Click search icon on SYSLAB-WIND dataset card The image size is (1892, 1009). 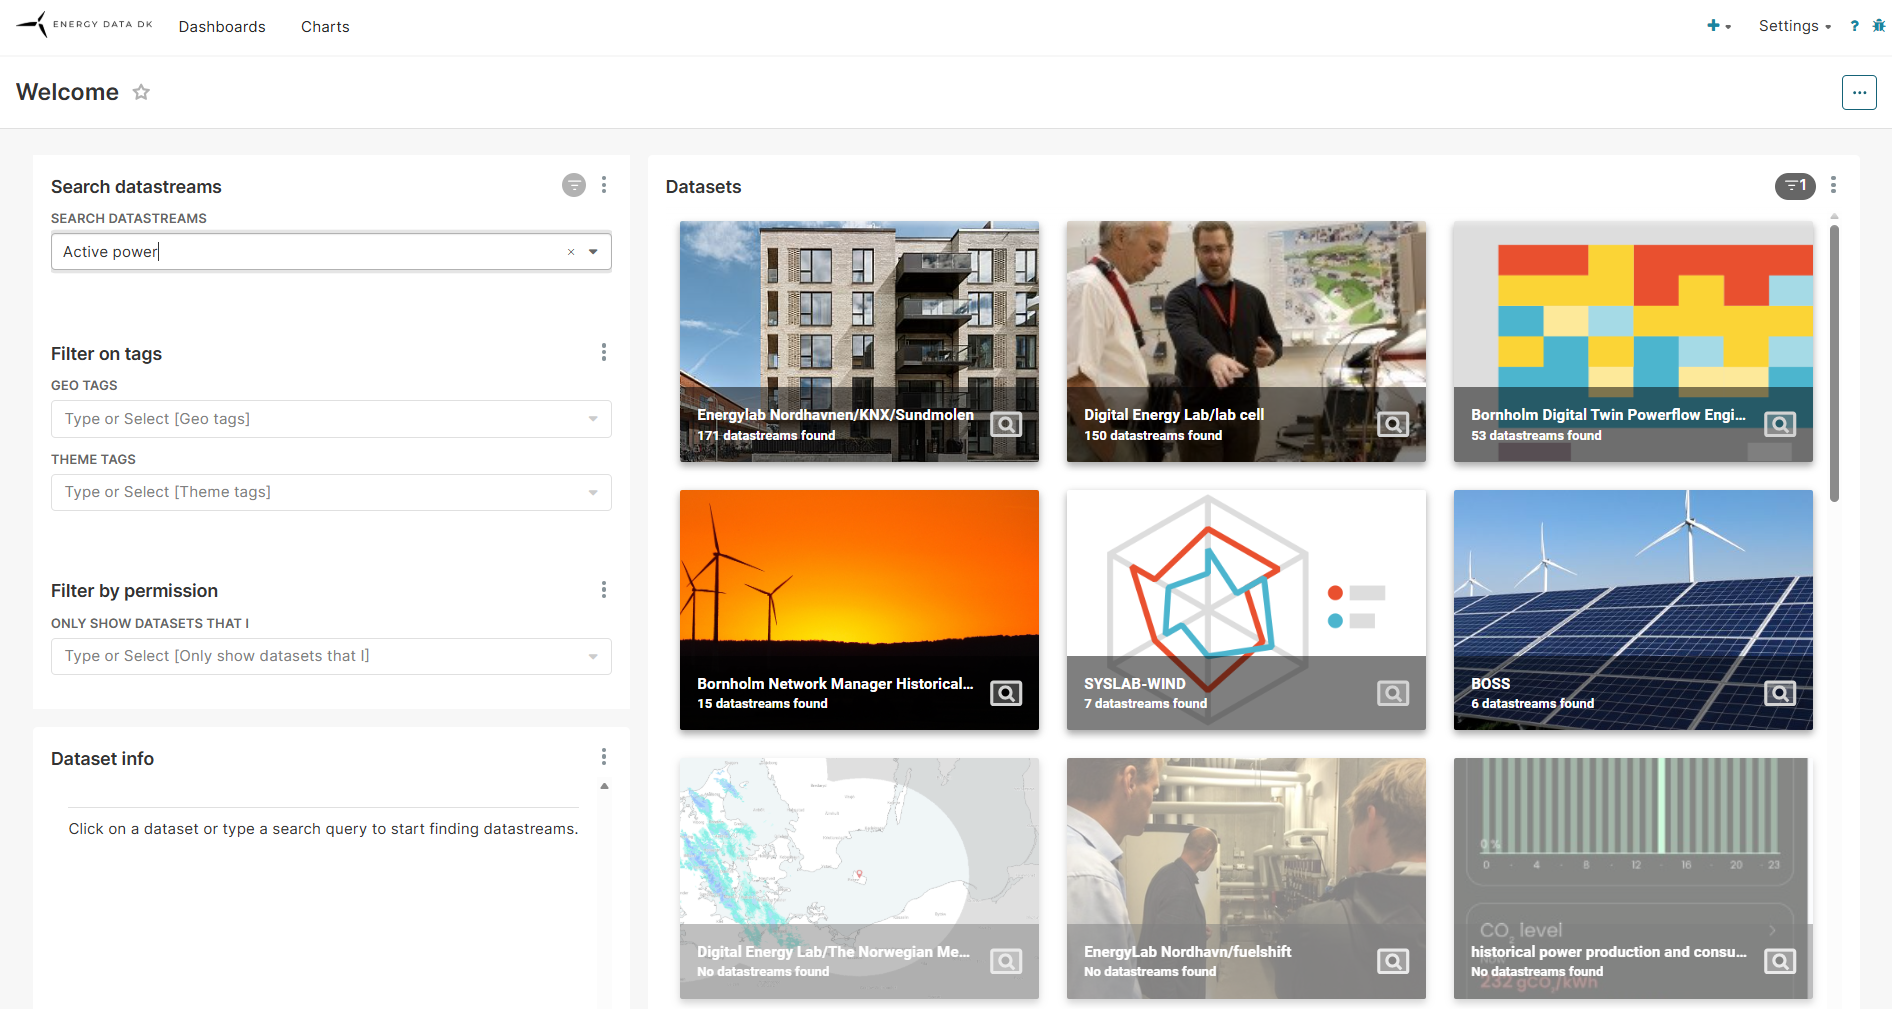(x=1392, y=693)
